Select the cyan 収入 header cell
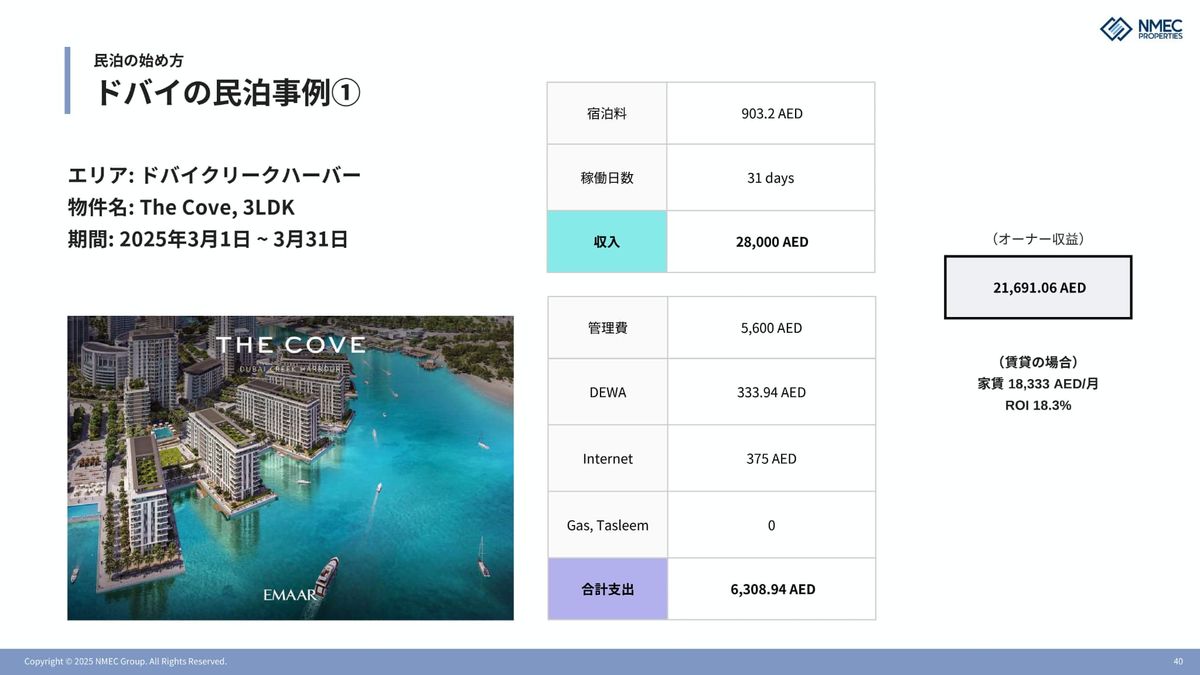The image size is (1200, 675). tap(606, 242)
